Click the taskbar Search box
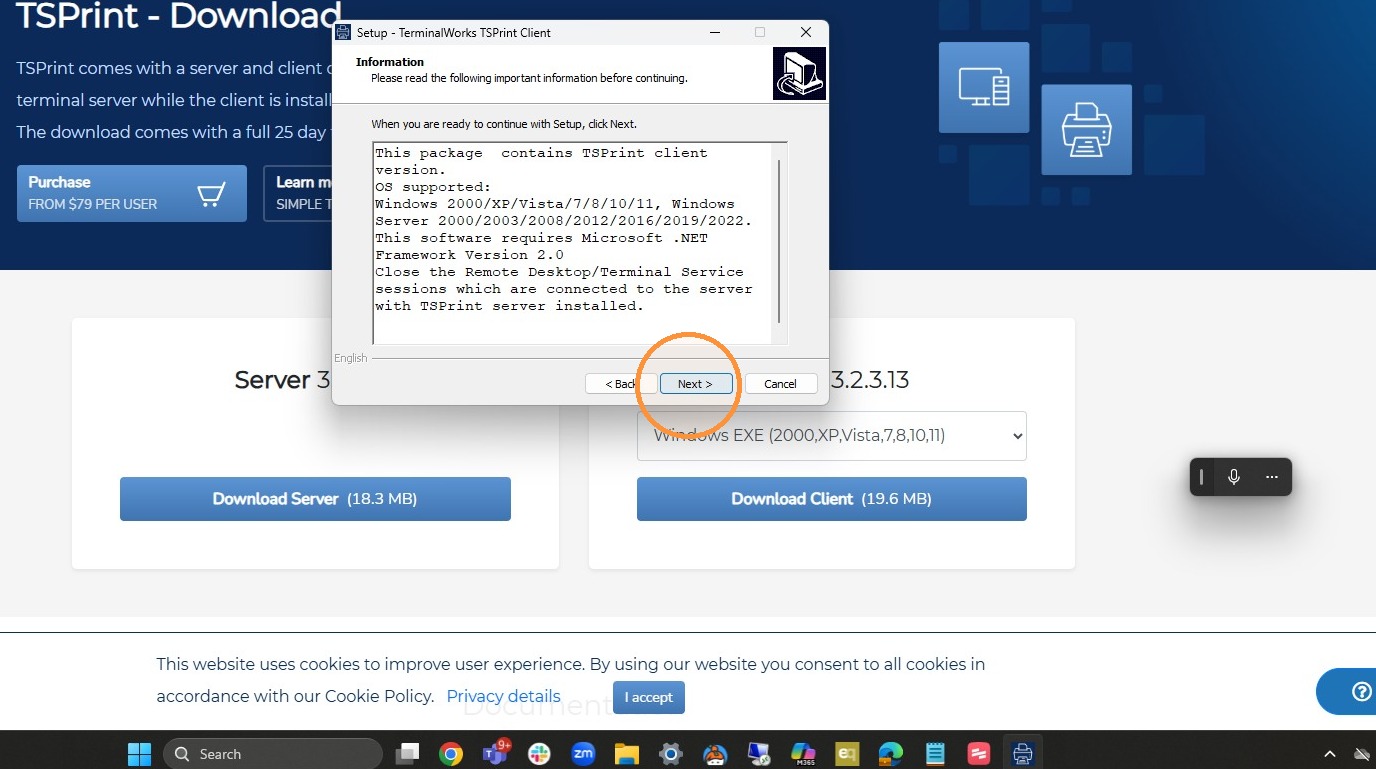The height and width of the screenshot is (769, 1376). (272, 754)
